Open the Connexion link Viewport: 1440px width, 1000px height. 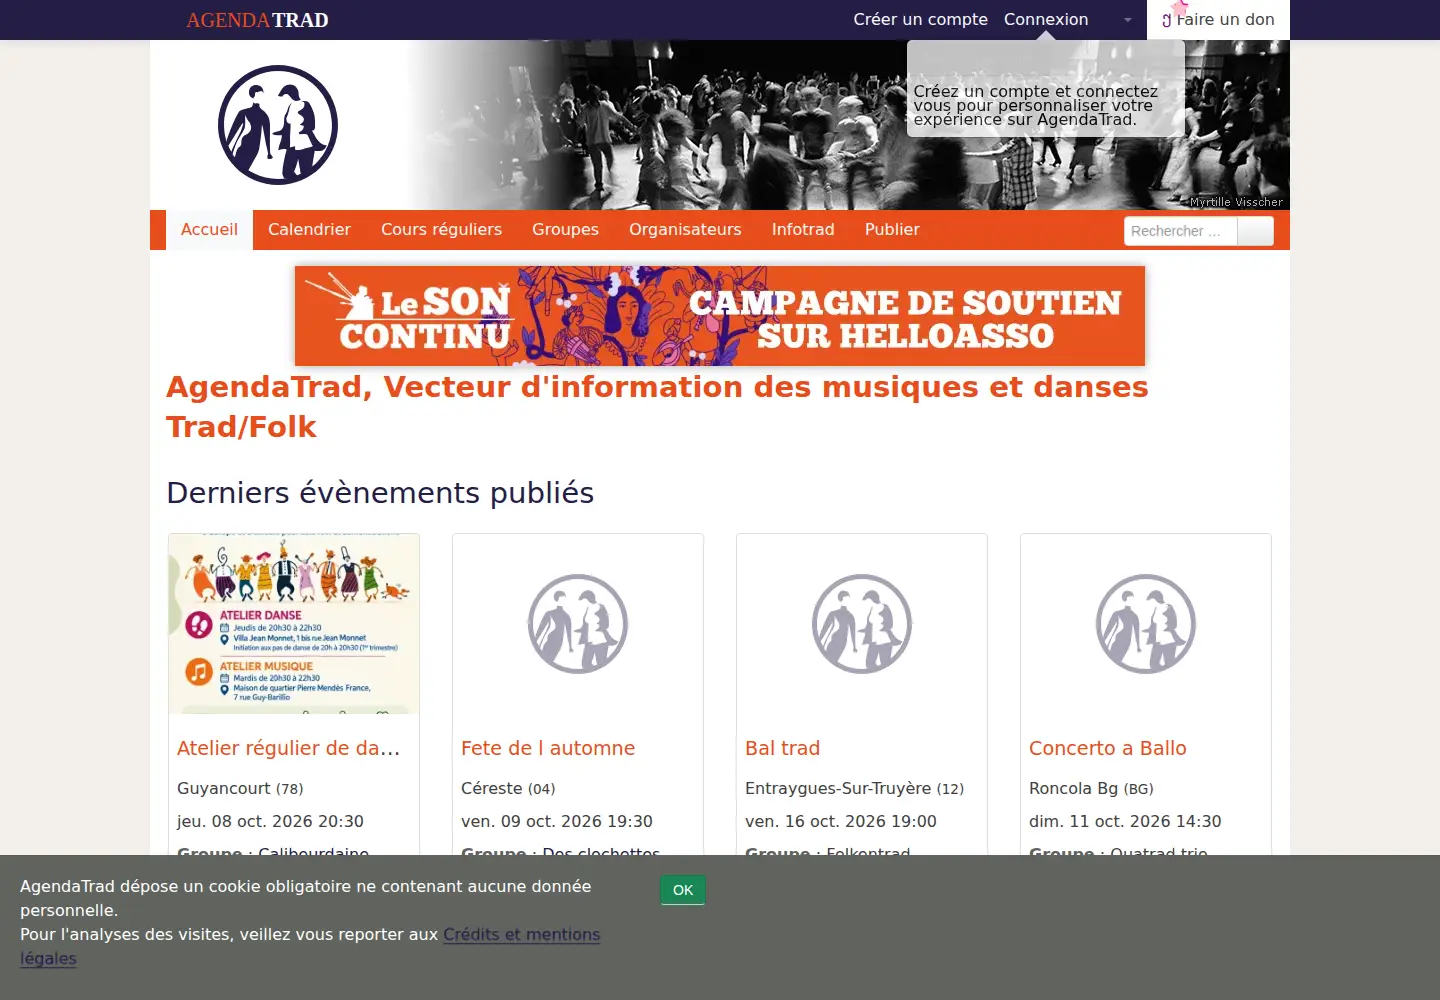tap(1046, 20)
